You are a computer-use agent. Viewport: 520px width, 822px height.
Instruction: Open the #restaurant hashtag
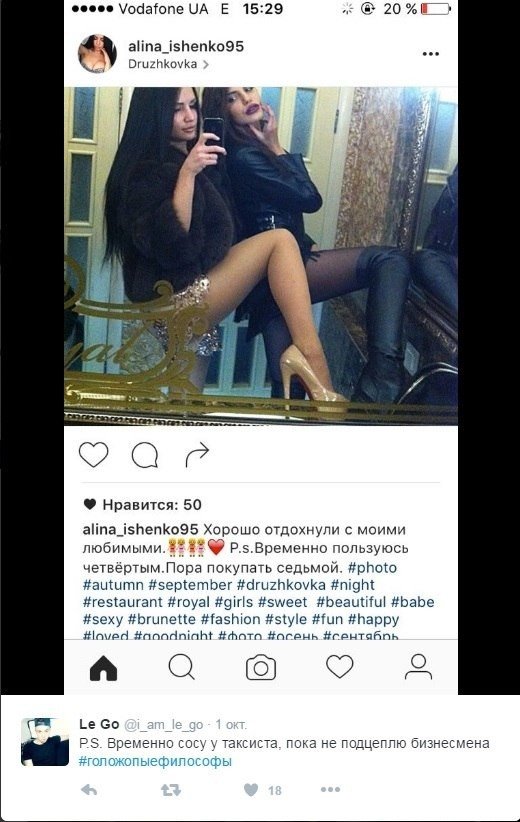(123, 602)
